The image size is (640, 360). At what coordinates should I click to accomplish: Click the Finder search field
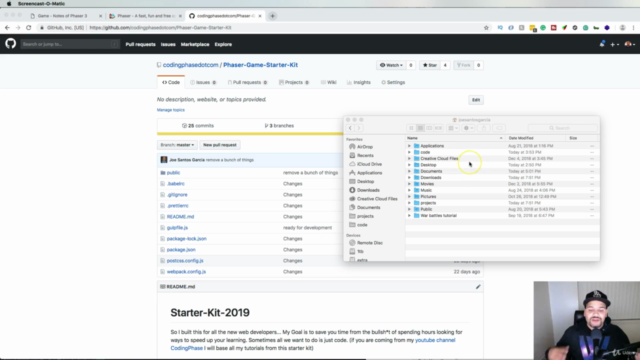562,128
